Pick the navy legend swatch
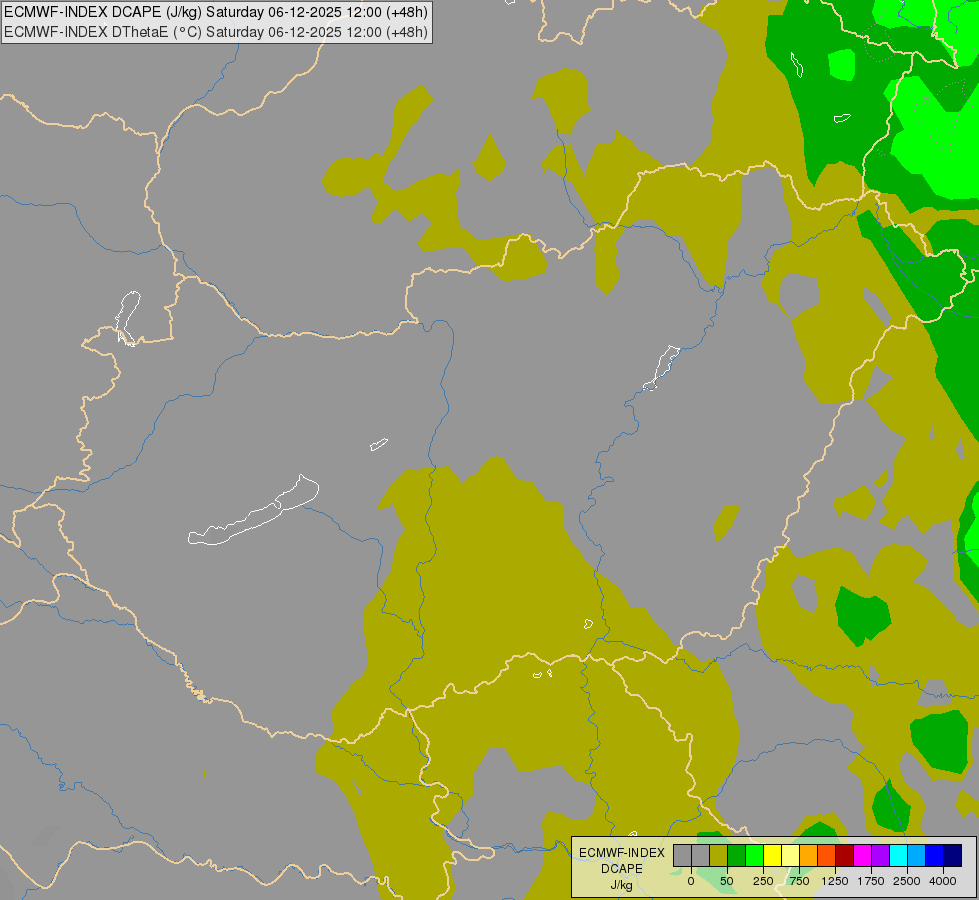Viewport: 979px width, 900px height. [x=952, y=855]
